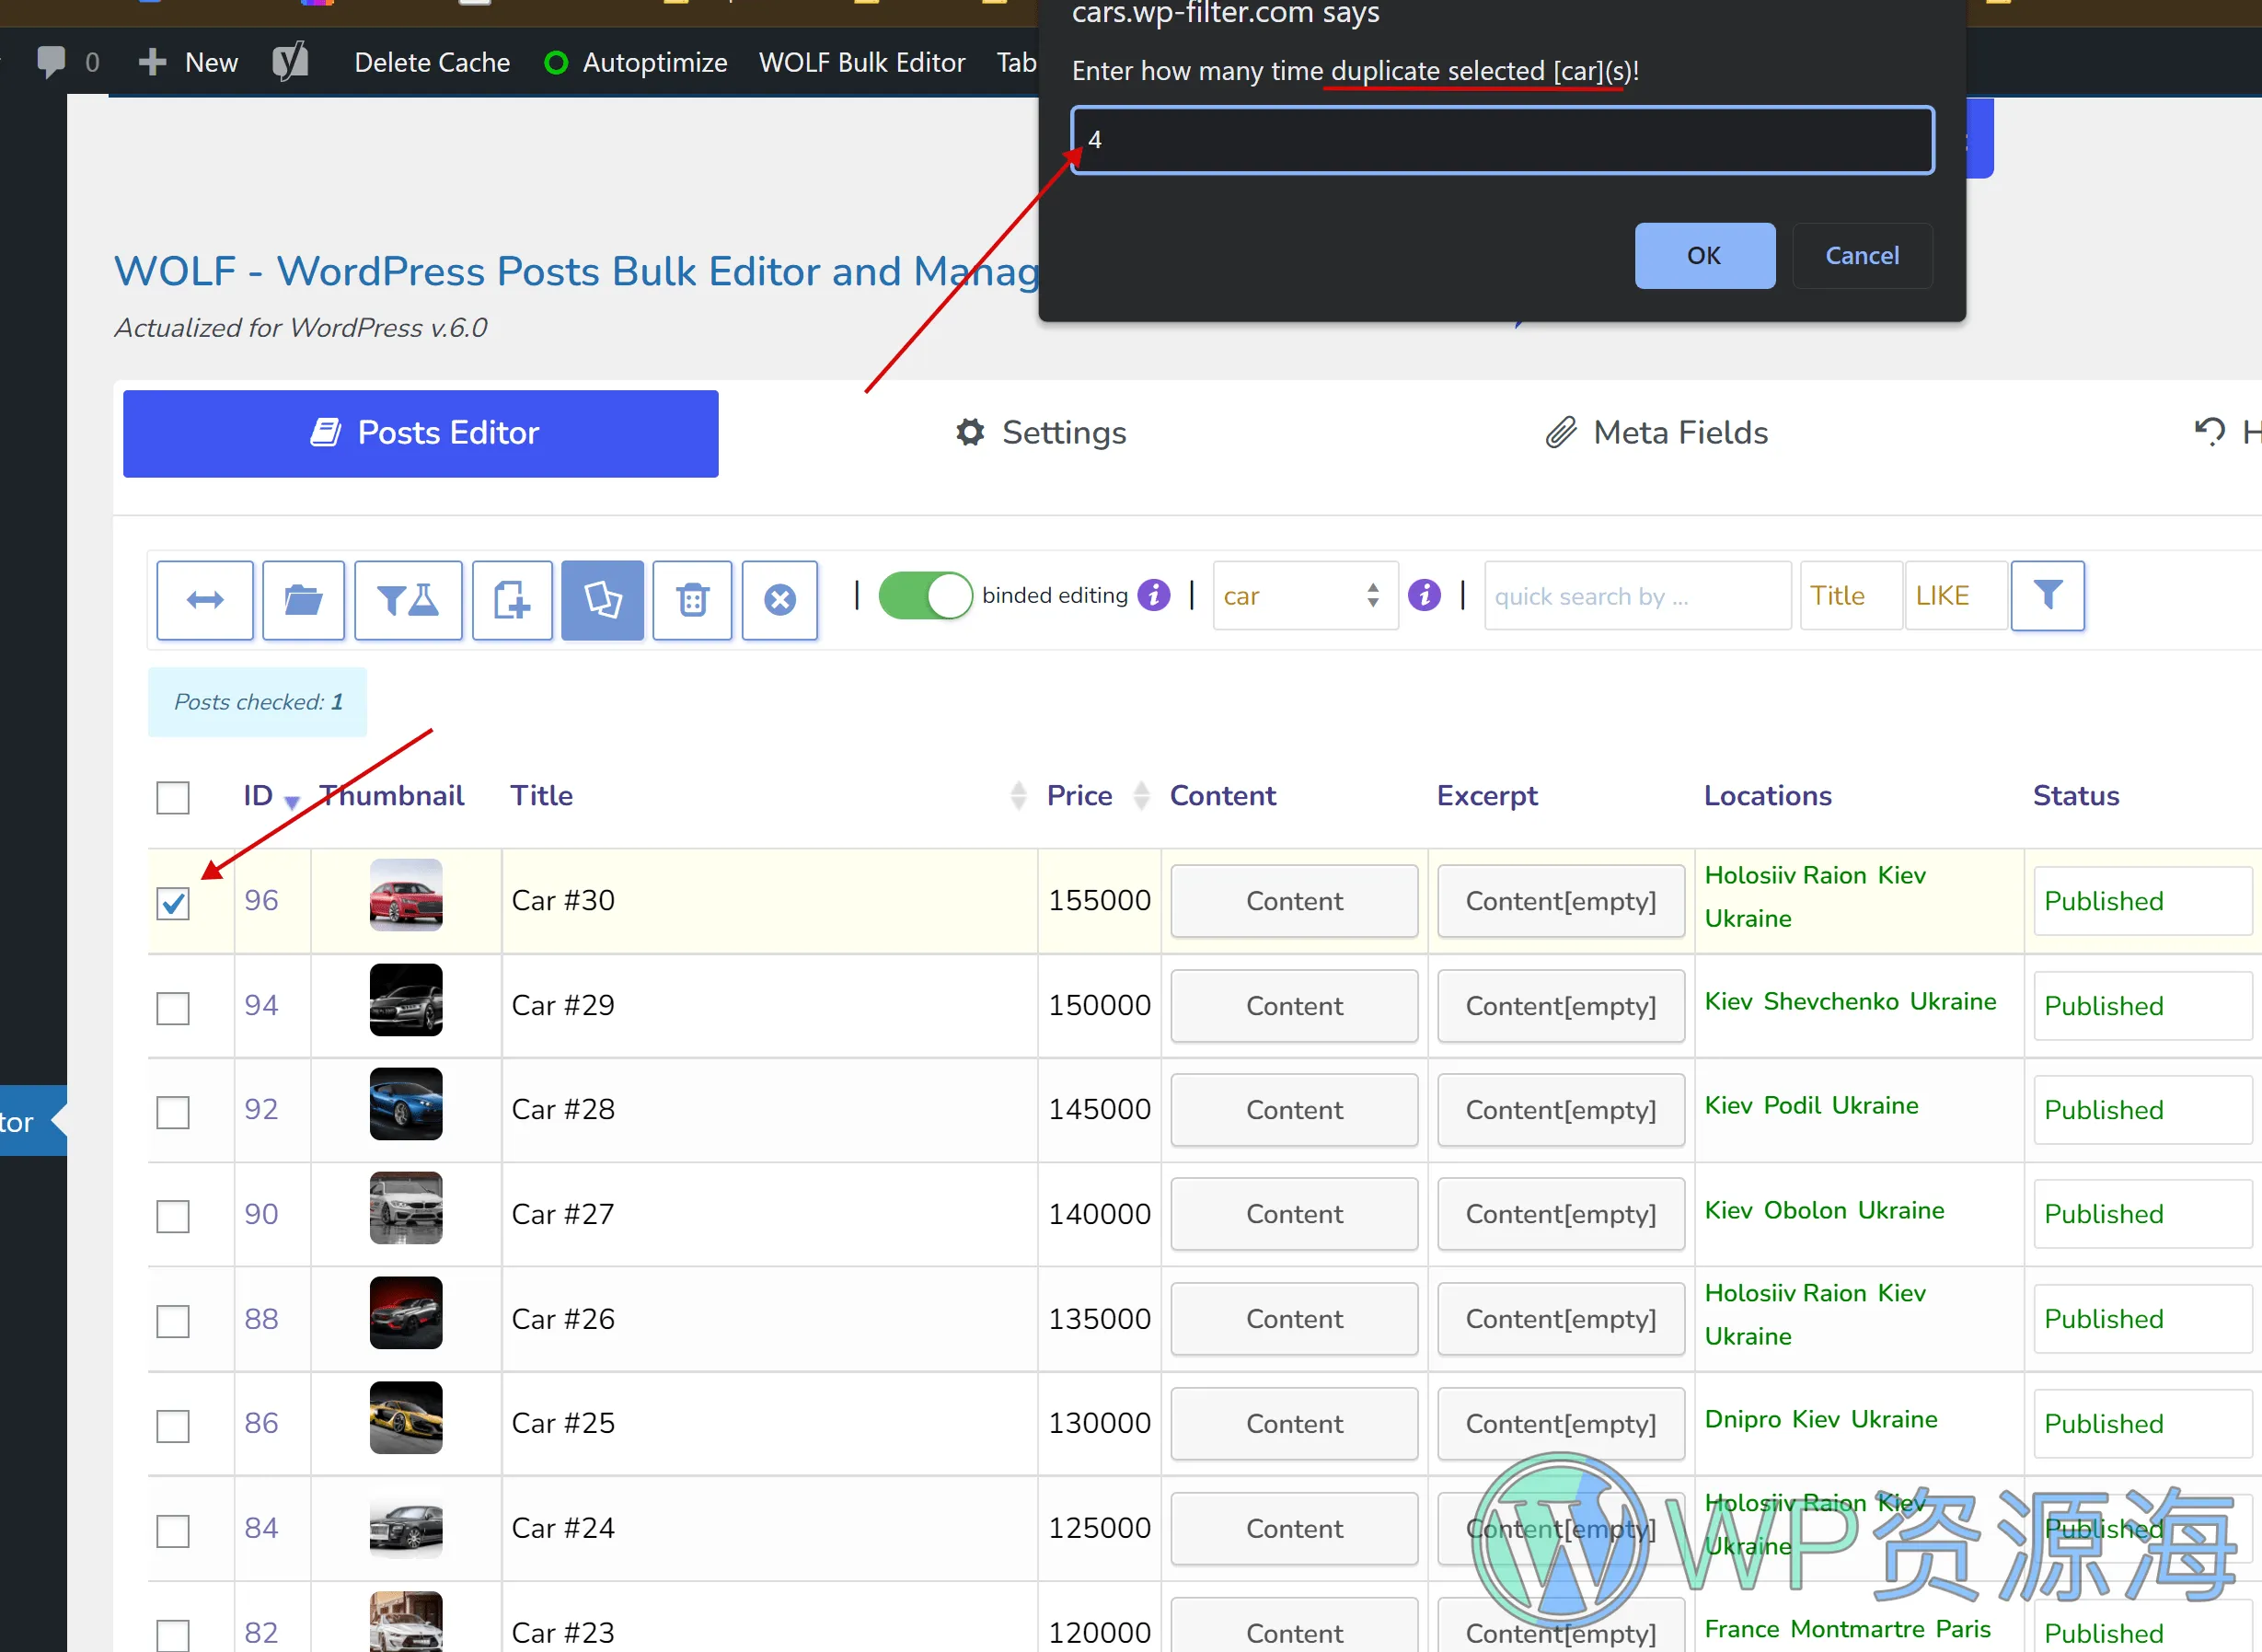Click info icon next to car selector
The width and height of the screenshot is (2262, 1652).
coord(1424,596)
